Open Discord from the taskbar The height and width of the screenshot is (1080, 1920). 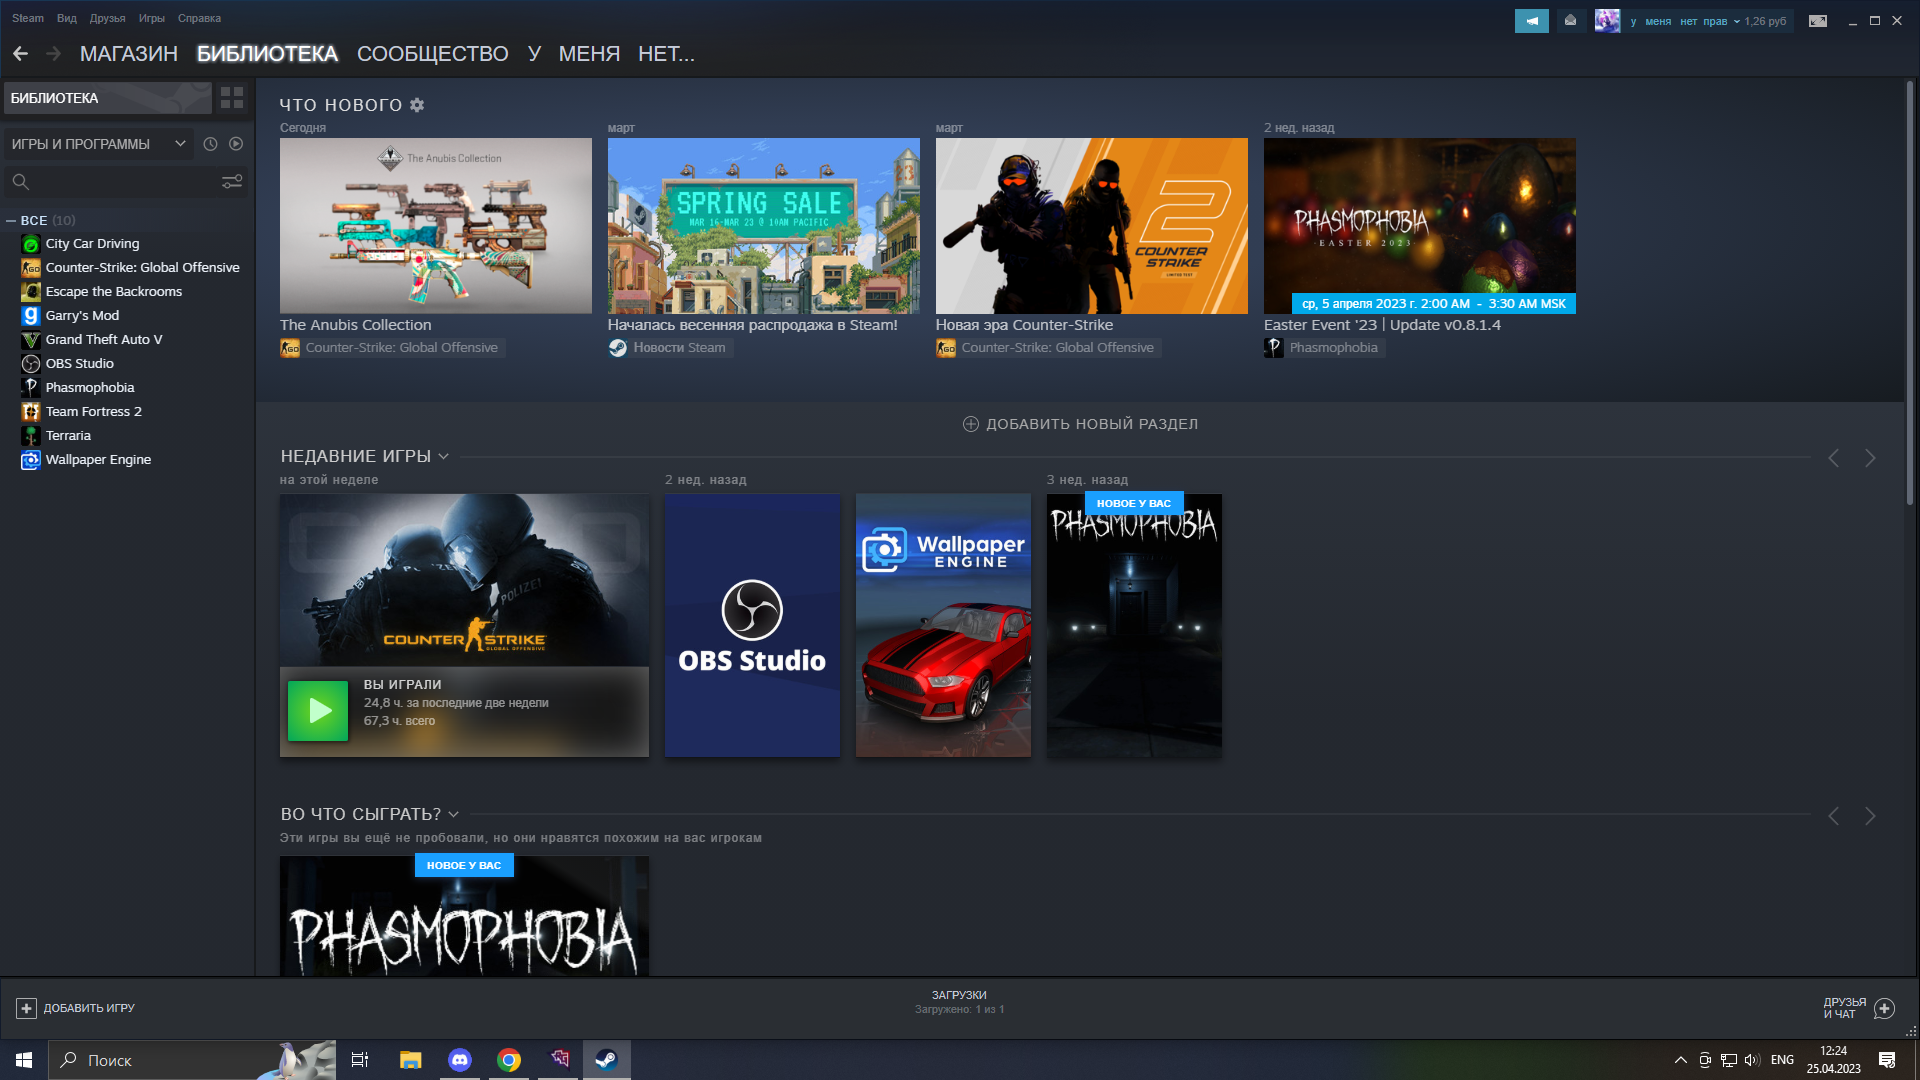459,1060
